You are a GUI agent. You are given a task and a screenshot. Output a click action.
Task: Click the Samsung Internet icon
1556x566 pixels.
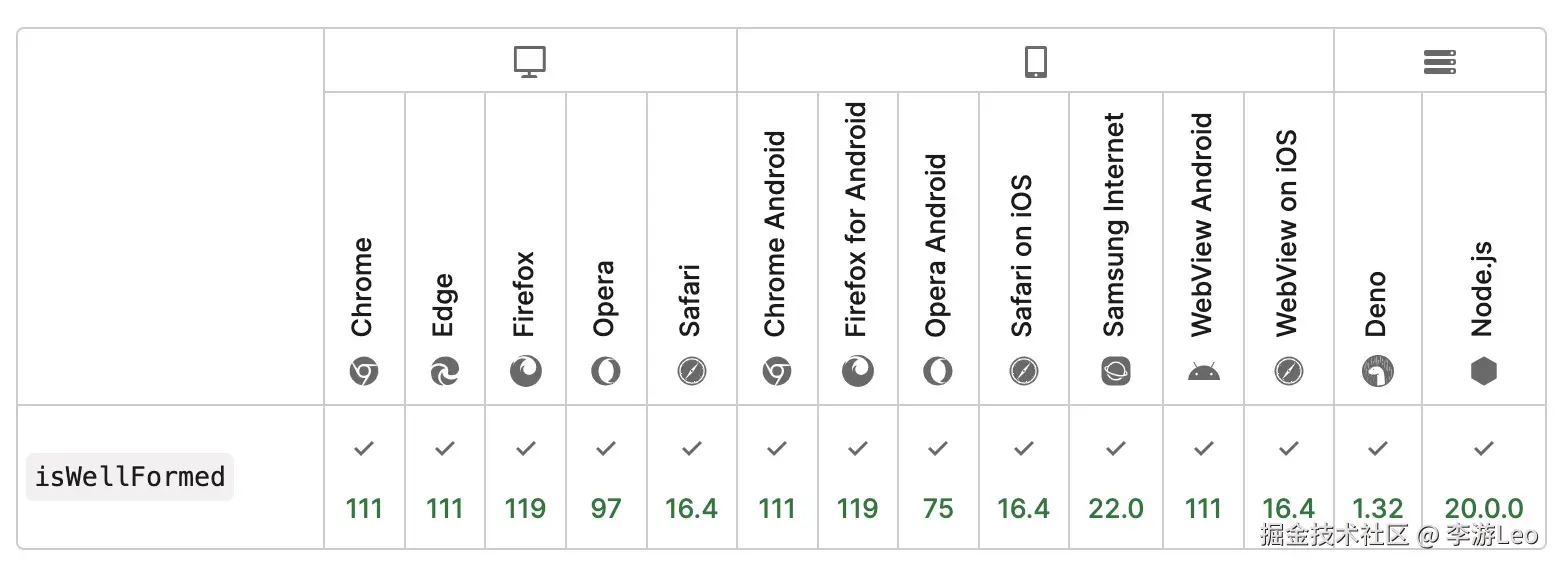(x=1115, y=372)
